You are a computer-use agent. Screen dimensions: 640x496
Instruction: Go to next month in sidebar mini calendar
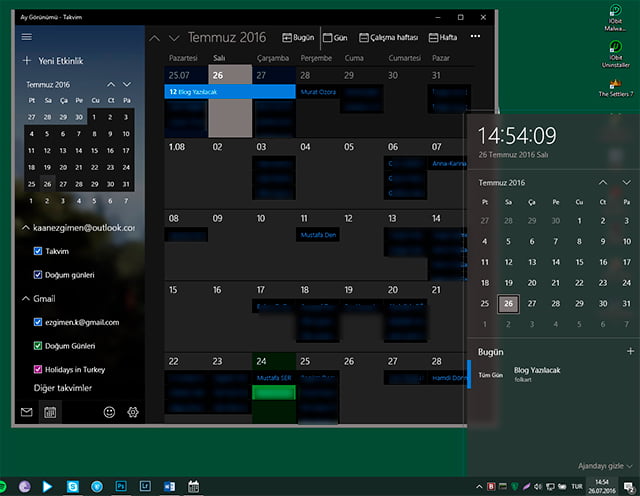point(127,85)
